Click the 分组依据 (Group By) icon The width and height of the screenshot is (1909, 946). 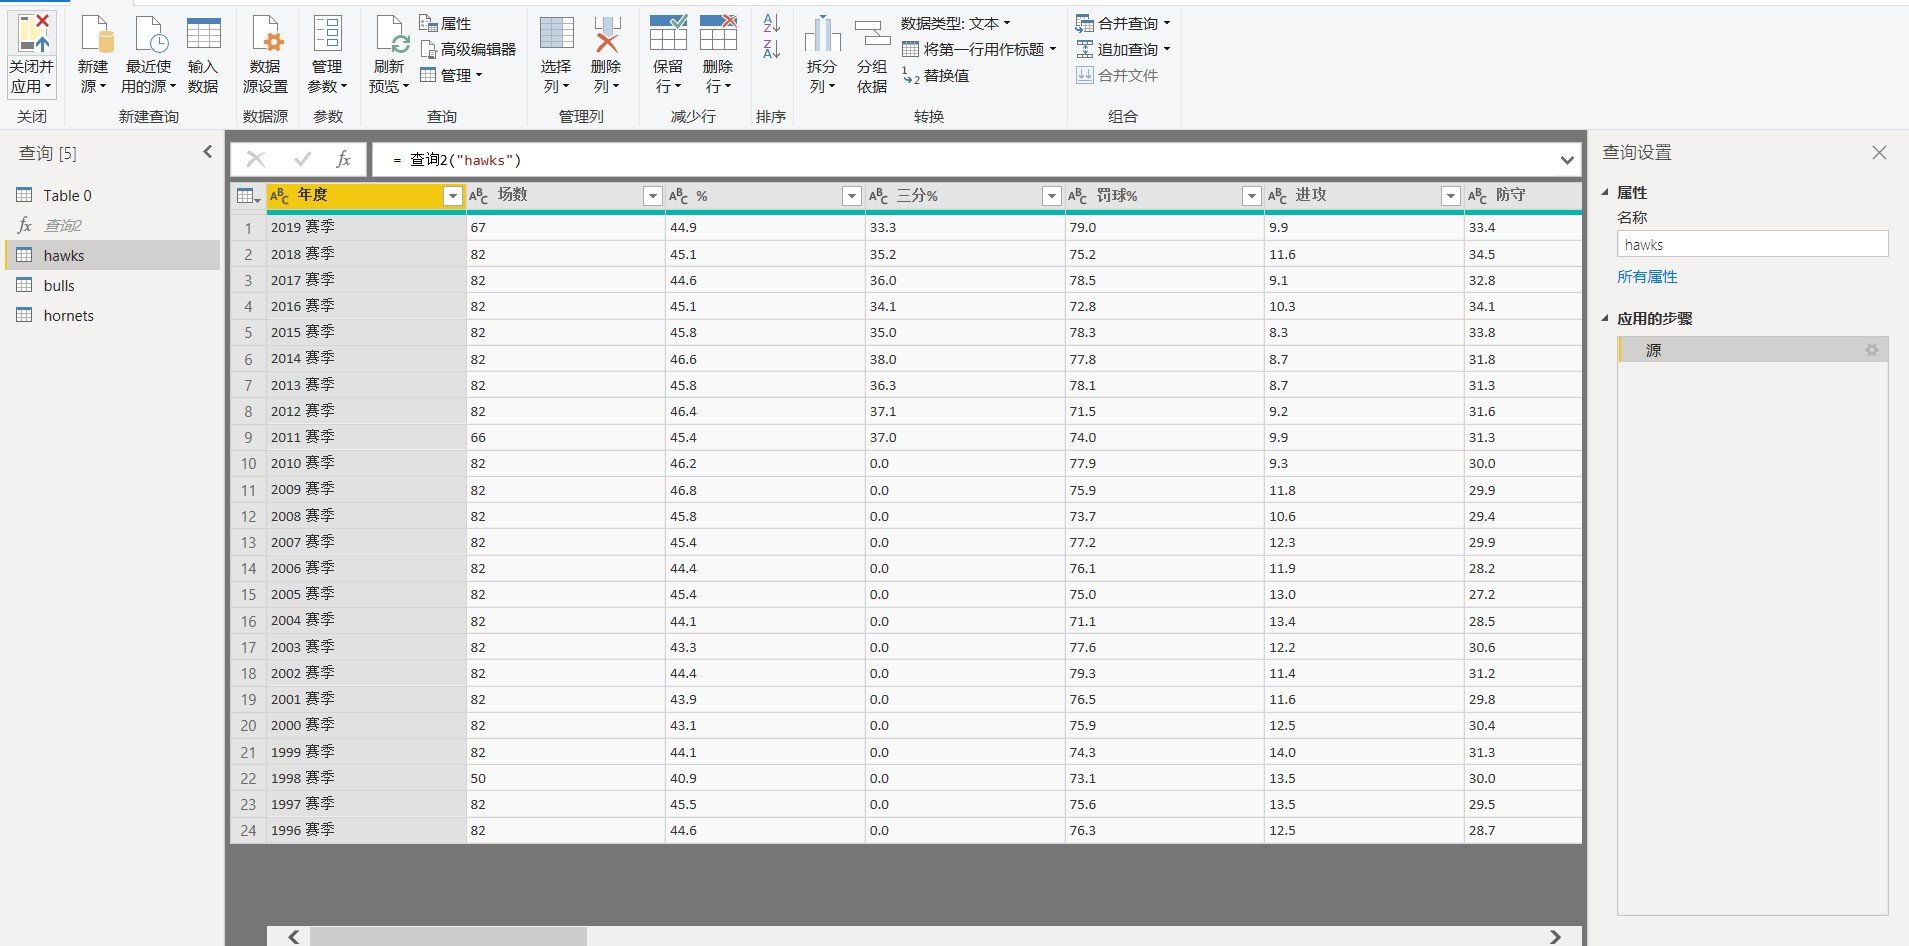click(872, 35)
